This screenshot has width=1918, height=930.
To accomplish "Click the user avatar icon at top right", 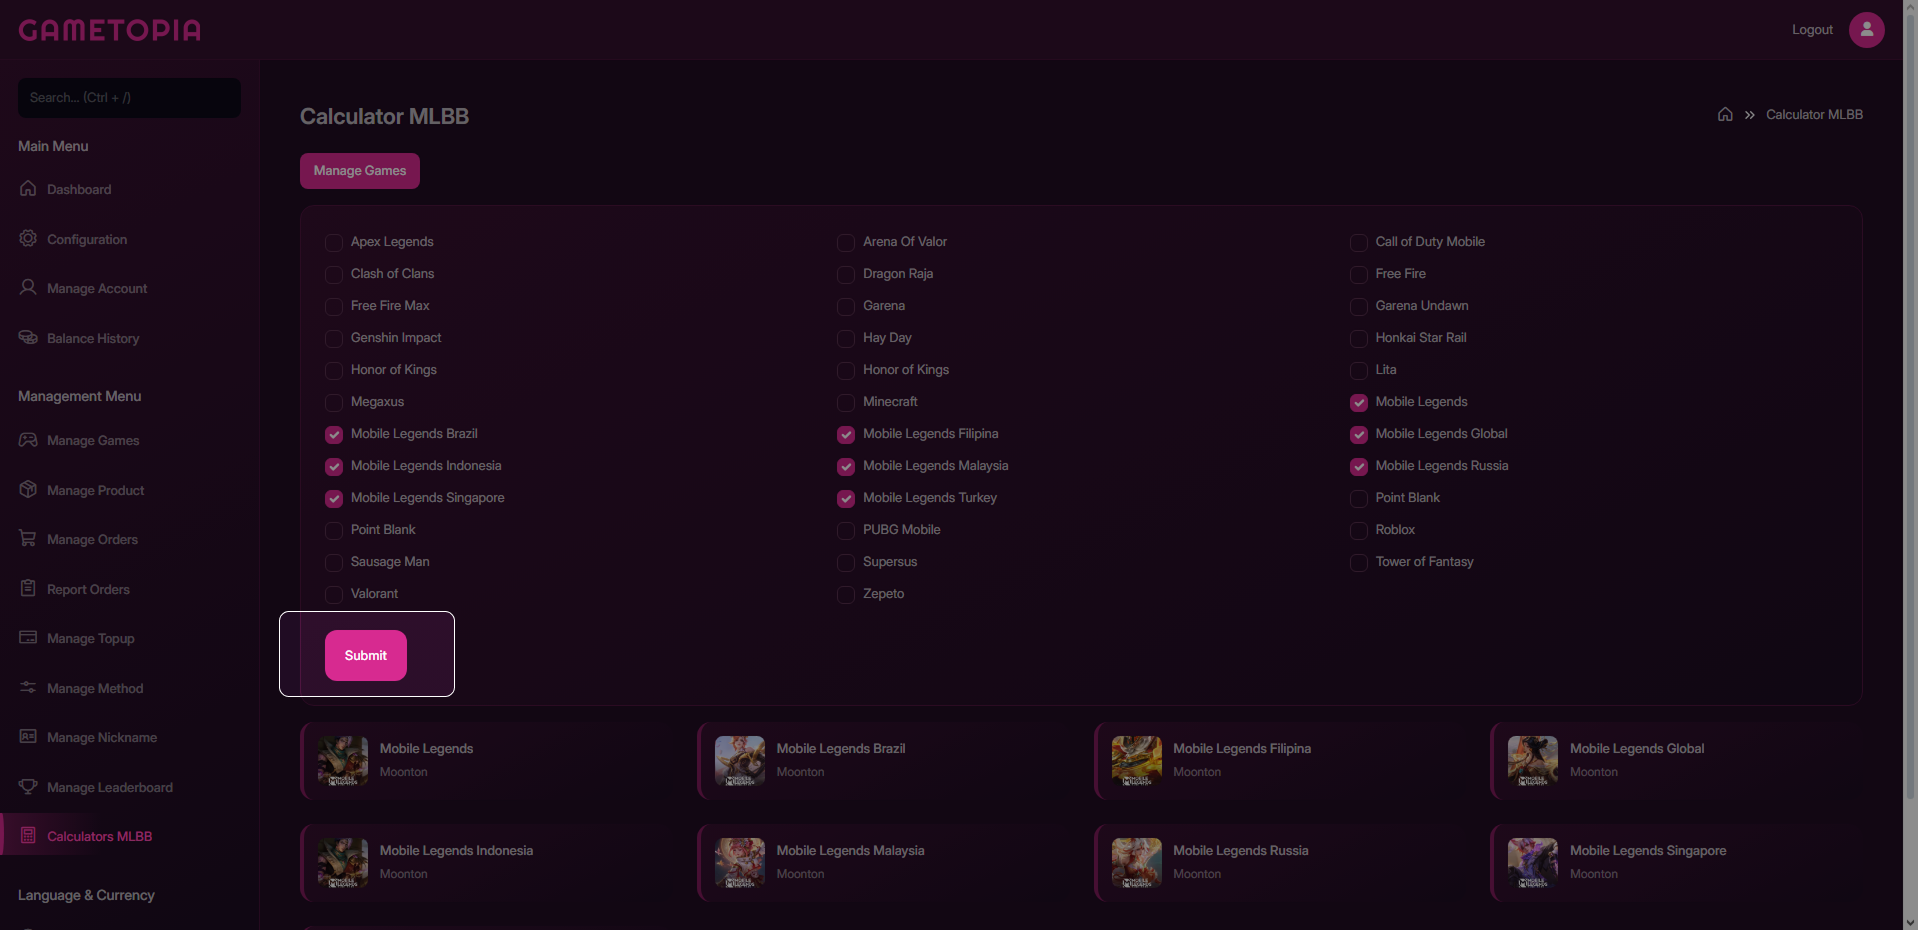I will point(1866,29).
